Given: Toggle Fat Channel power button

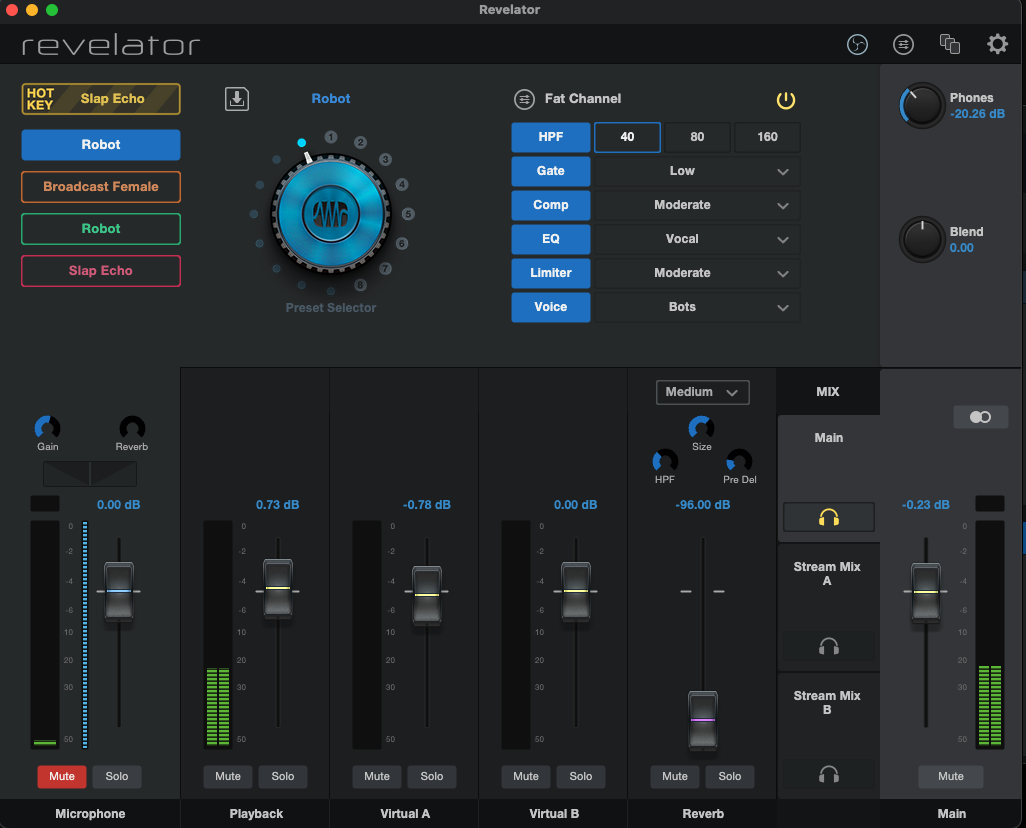Looking at the screenshot, I should coord(785,100).
